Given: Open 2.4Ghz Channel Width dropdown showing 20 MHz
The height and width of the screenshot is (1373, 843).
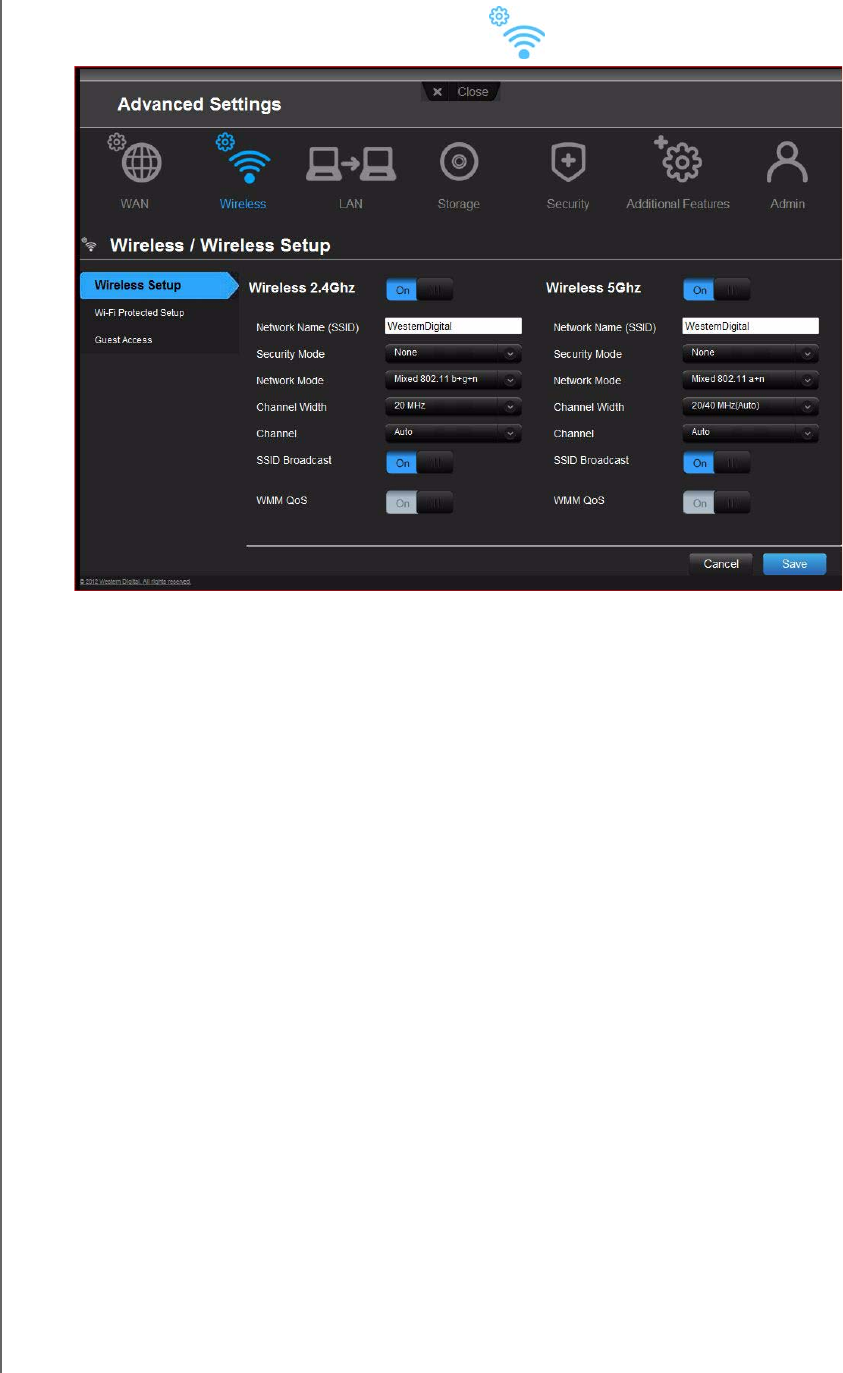Looking at the screenshot, I should 453,407.
